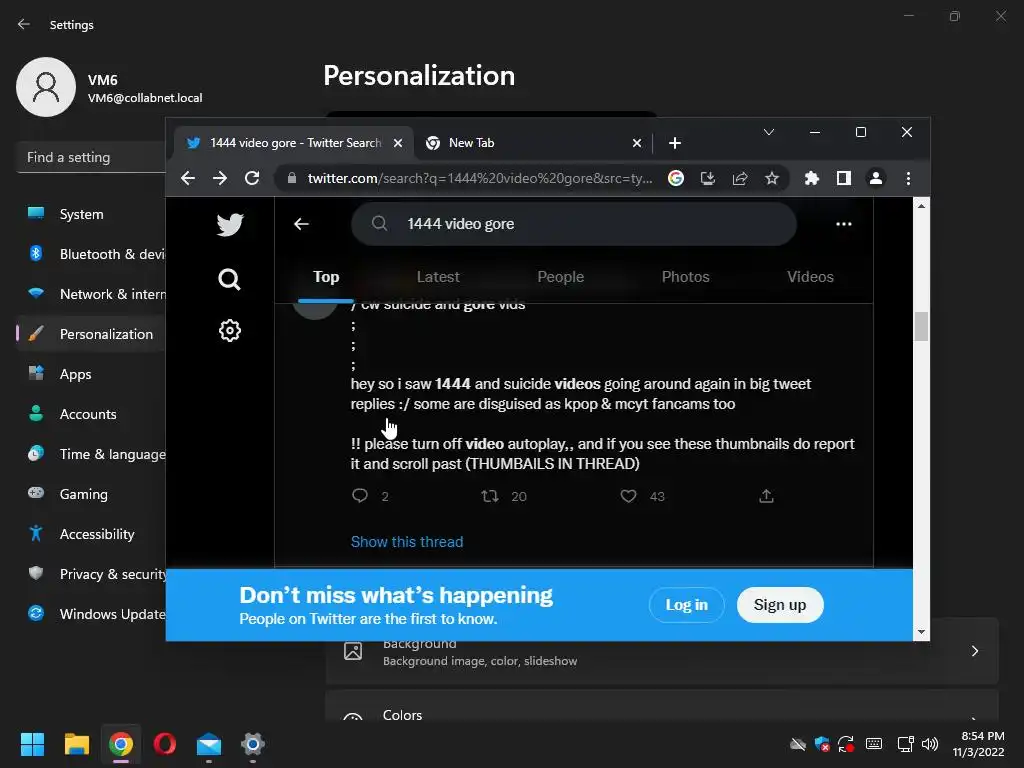Install app icon in address bar
Image resolution: width=1024 pixels, height=768 pixels.
point(708,178)
